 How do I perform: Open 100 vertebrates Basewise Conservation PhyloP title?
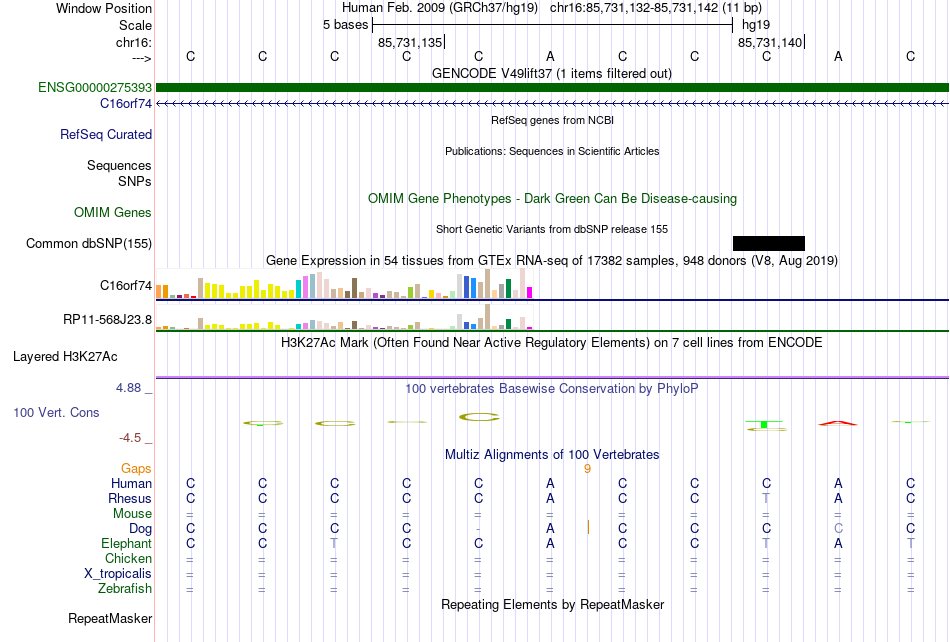(x=551, y=389)
